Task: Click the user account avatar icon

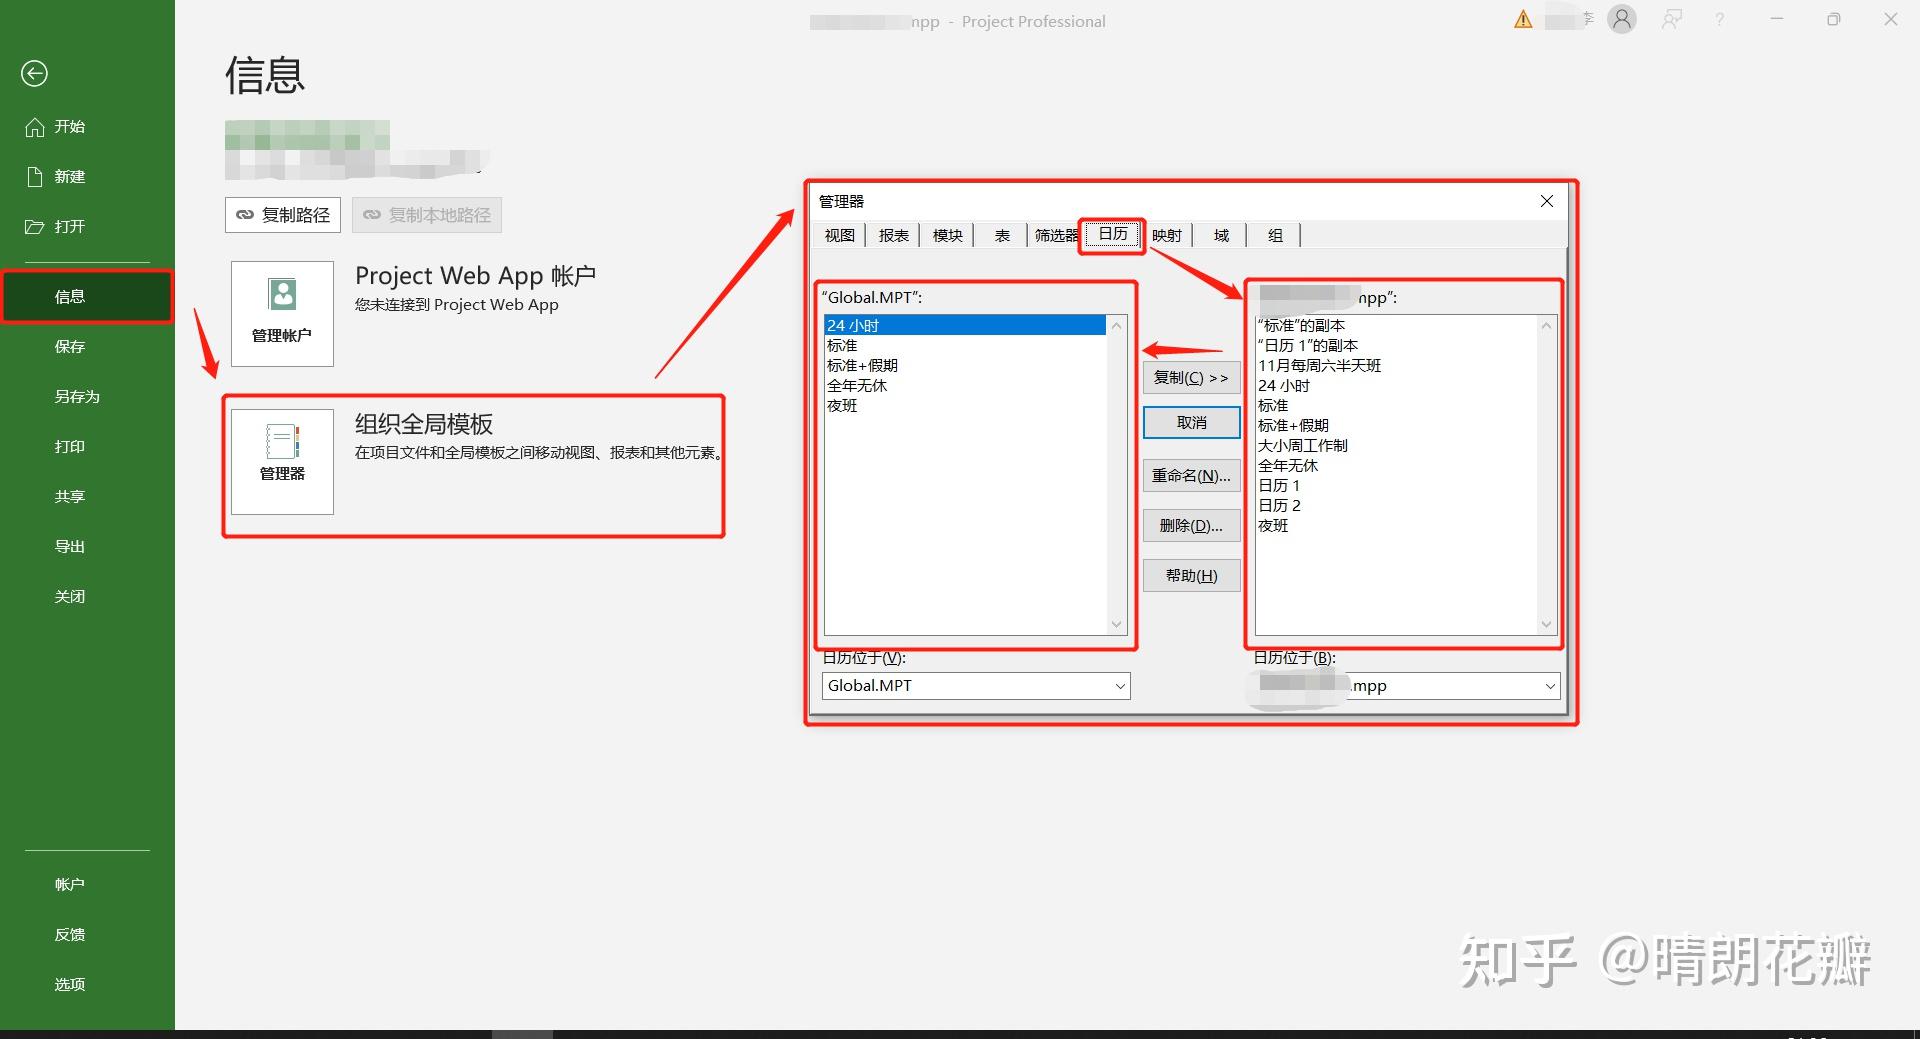Action: 1622,19
